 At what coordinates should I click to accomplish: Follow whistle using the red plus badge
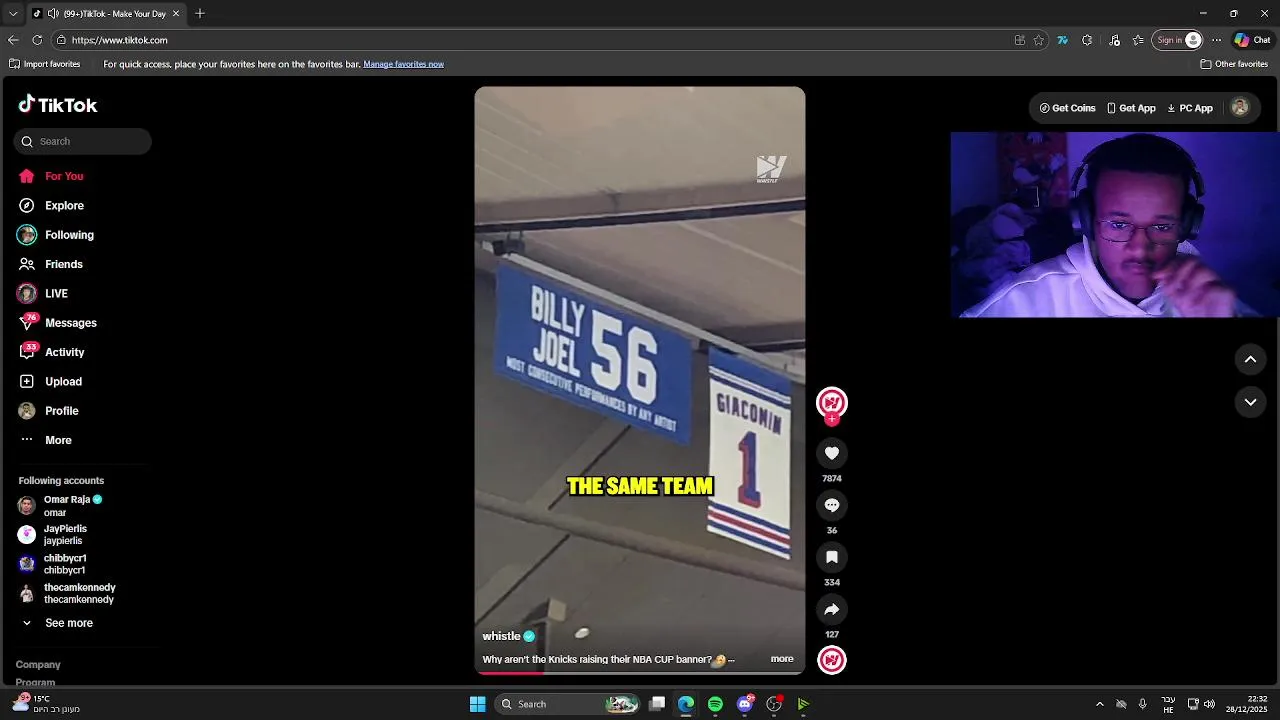[832, 419]
